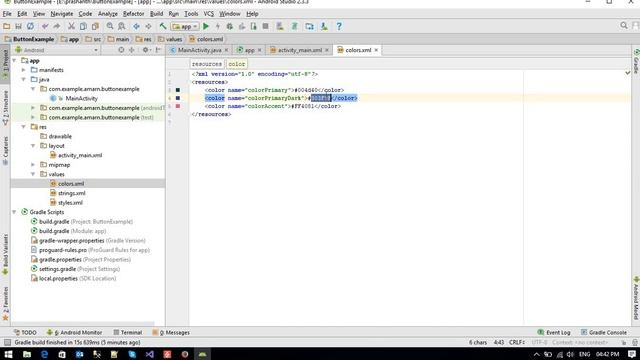The width and height of the screenshot is (640, 360).
Task: Click the CRLF line separator status item
Action: click(517, 342)
